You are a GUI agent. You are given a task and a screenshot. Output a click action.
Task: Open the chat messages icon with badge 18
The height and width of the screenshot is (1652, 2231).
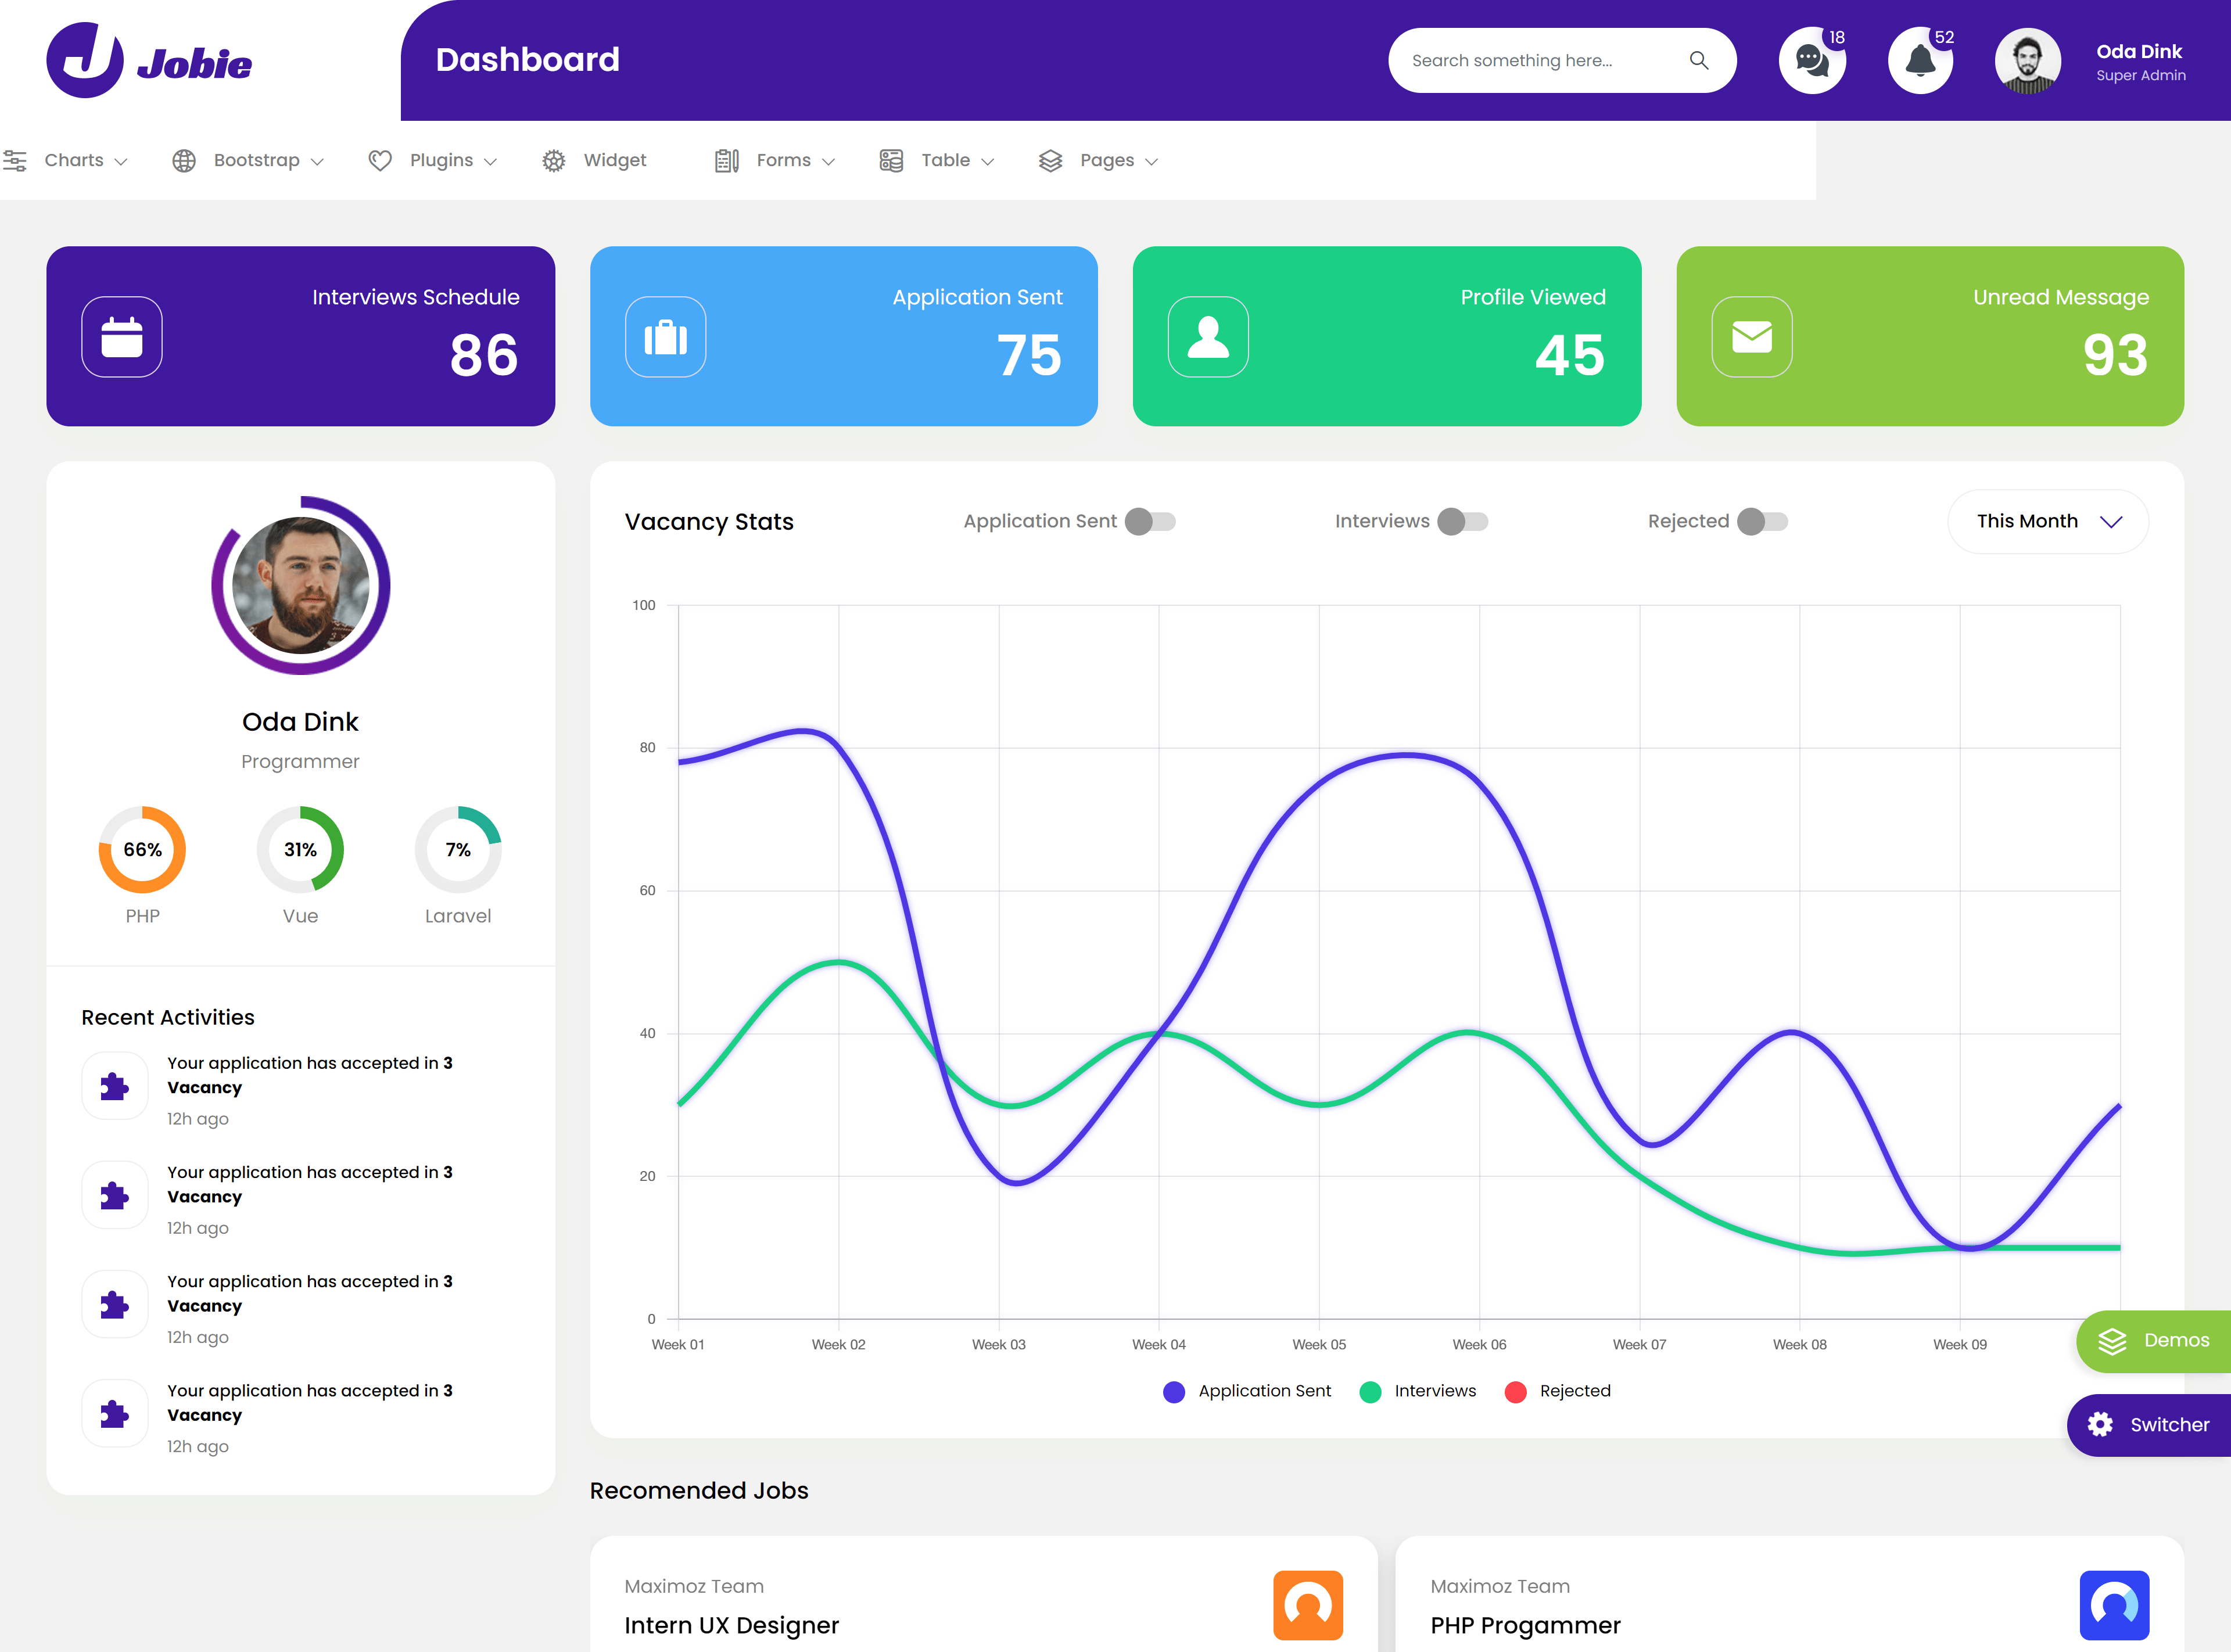point(1811,61)
